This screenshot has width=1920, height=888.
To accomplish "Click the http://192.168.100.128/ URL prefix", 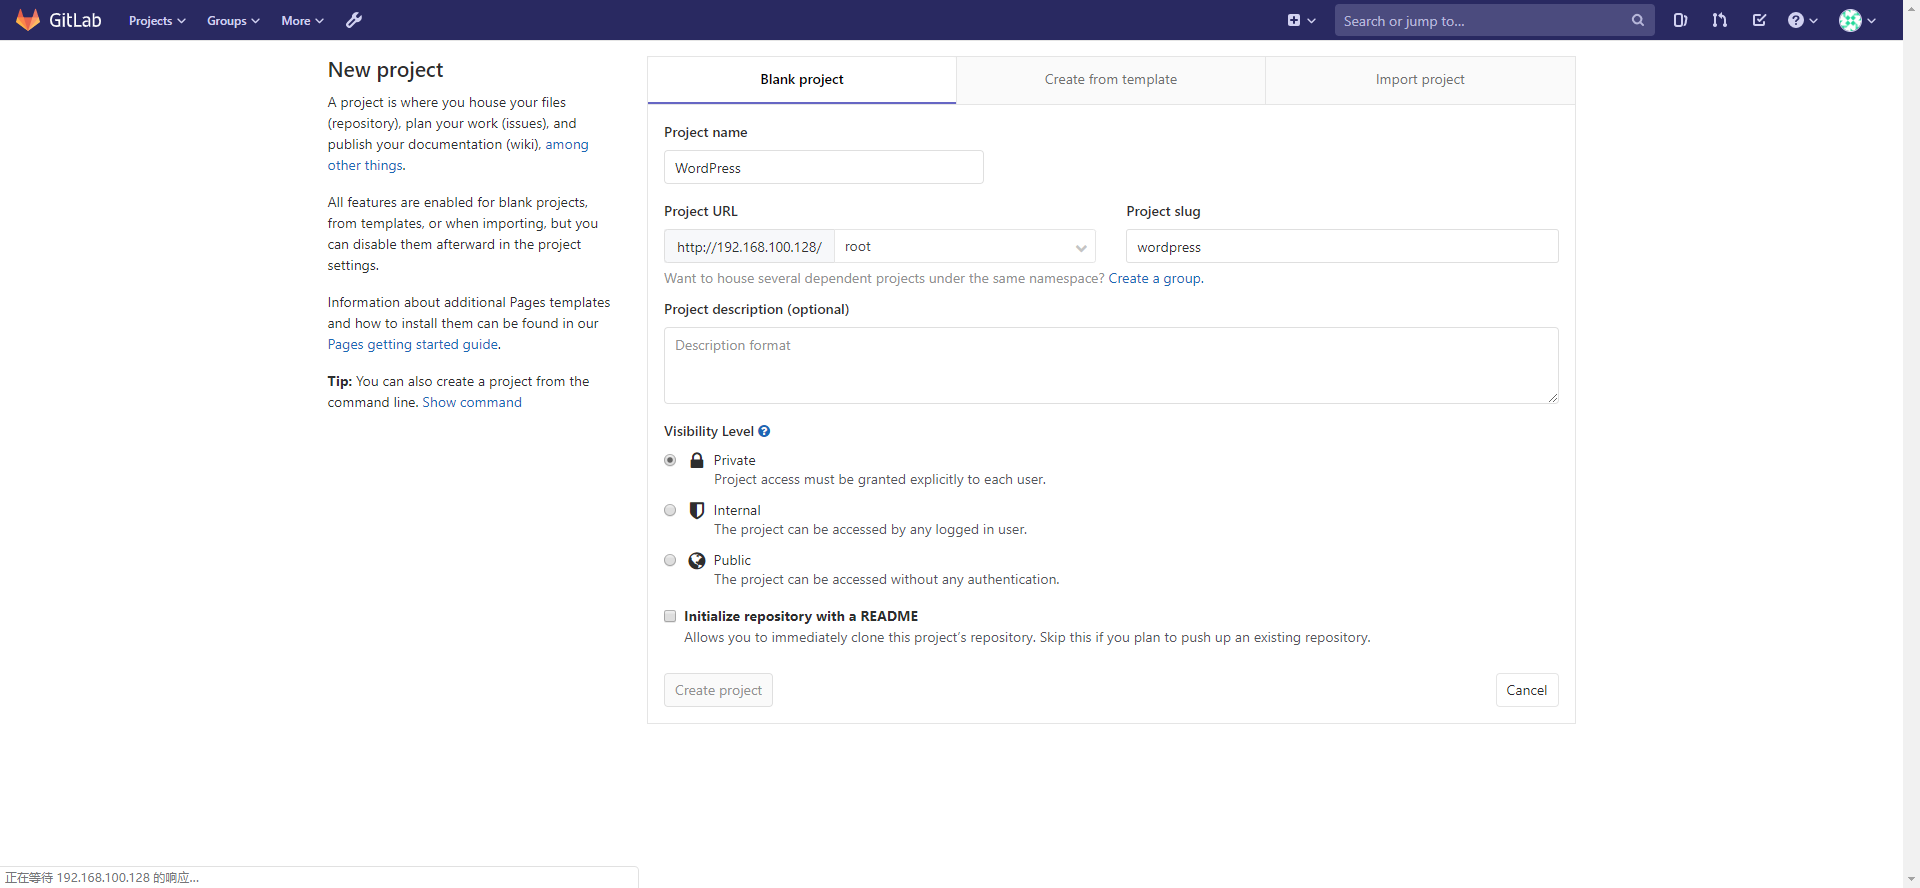I will click(749, 246).
